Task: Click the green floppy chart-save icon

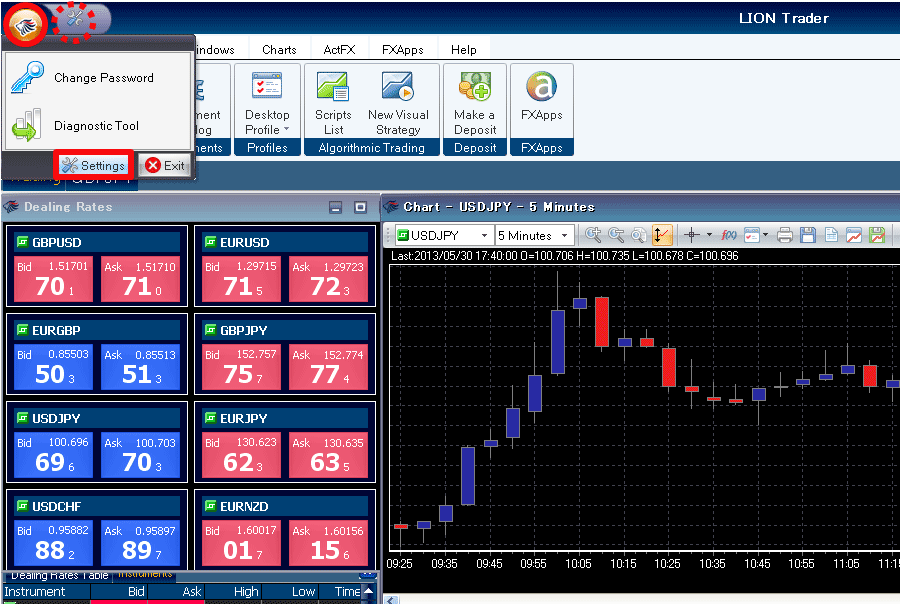Action: [876, 235]
